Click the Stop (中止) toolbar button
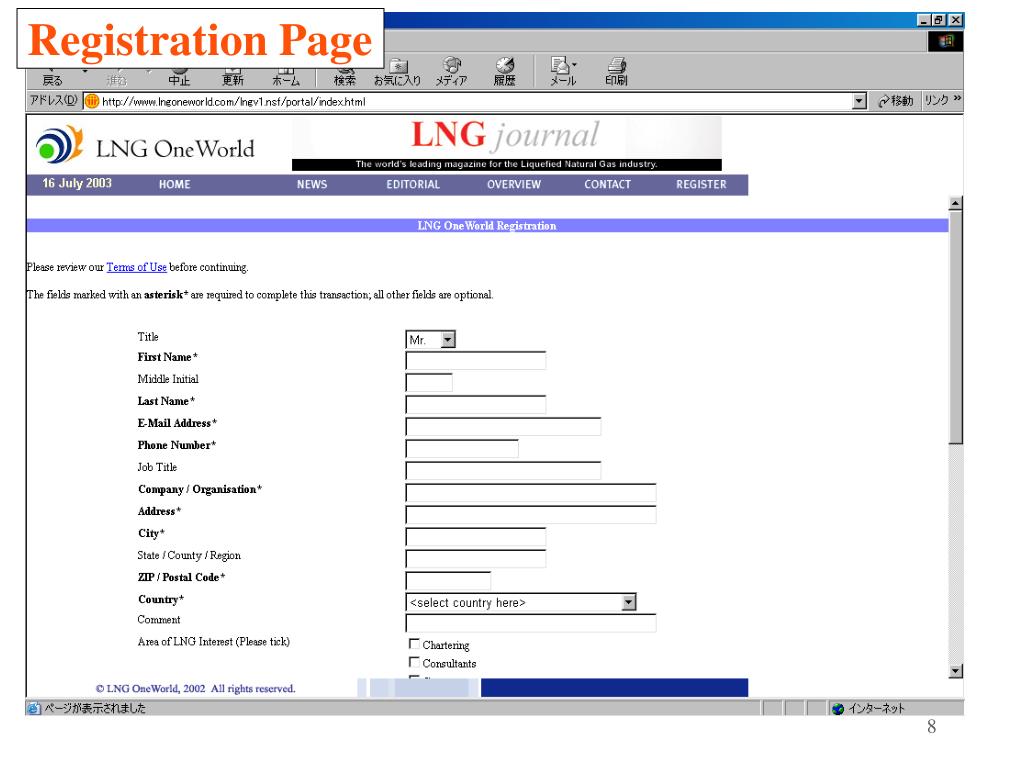1024x768 pixels. click(179, 79)
